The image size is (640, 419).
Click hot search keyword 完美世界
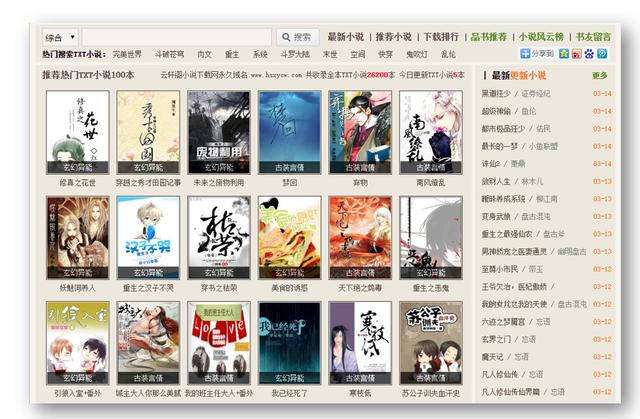[x=128, y=54]
